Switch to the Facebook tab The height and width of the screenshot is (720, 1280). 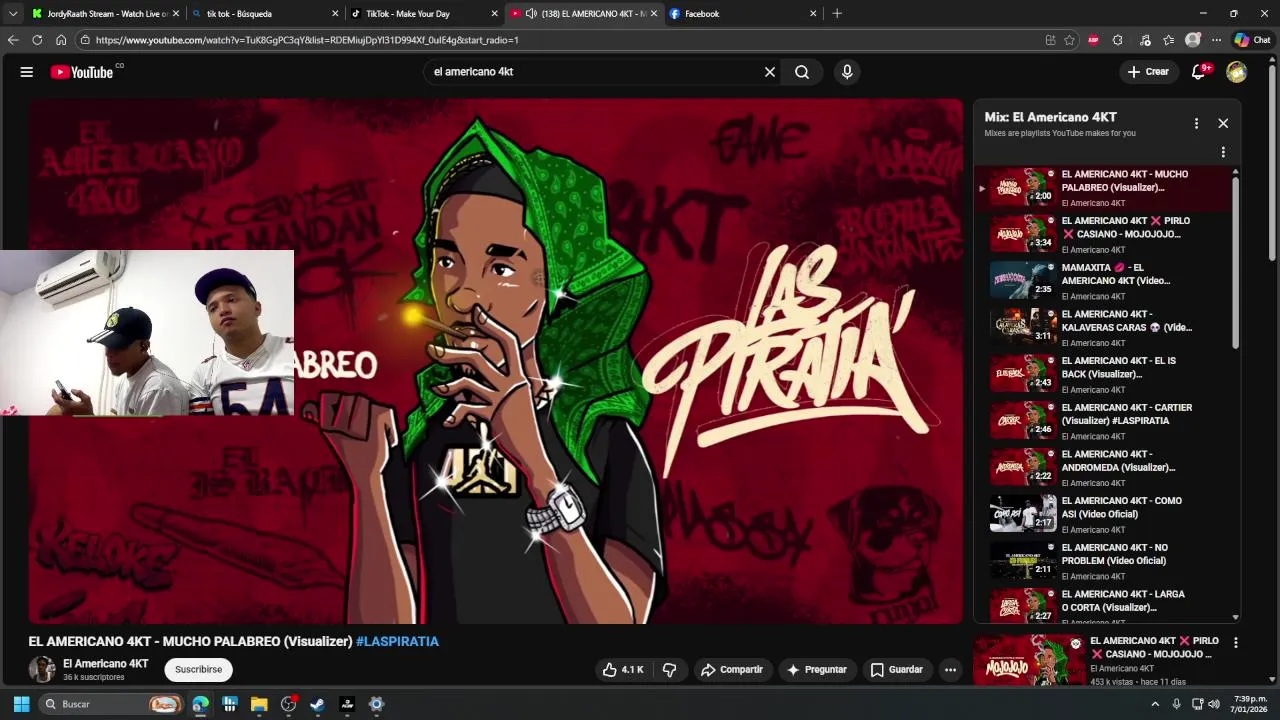point(743,14)
